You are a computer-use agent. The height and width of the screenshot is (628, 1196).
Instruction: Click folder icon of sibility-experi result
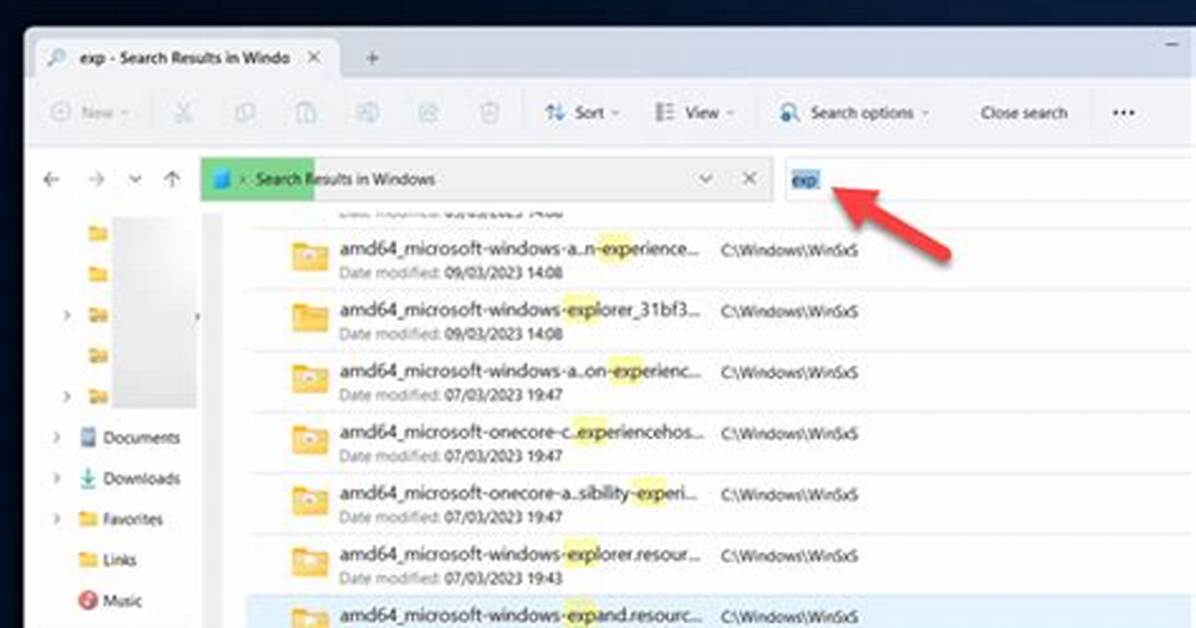click(310, 501)
